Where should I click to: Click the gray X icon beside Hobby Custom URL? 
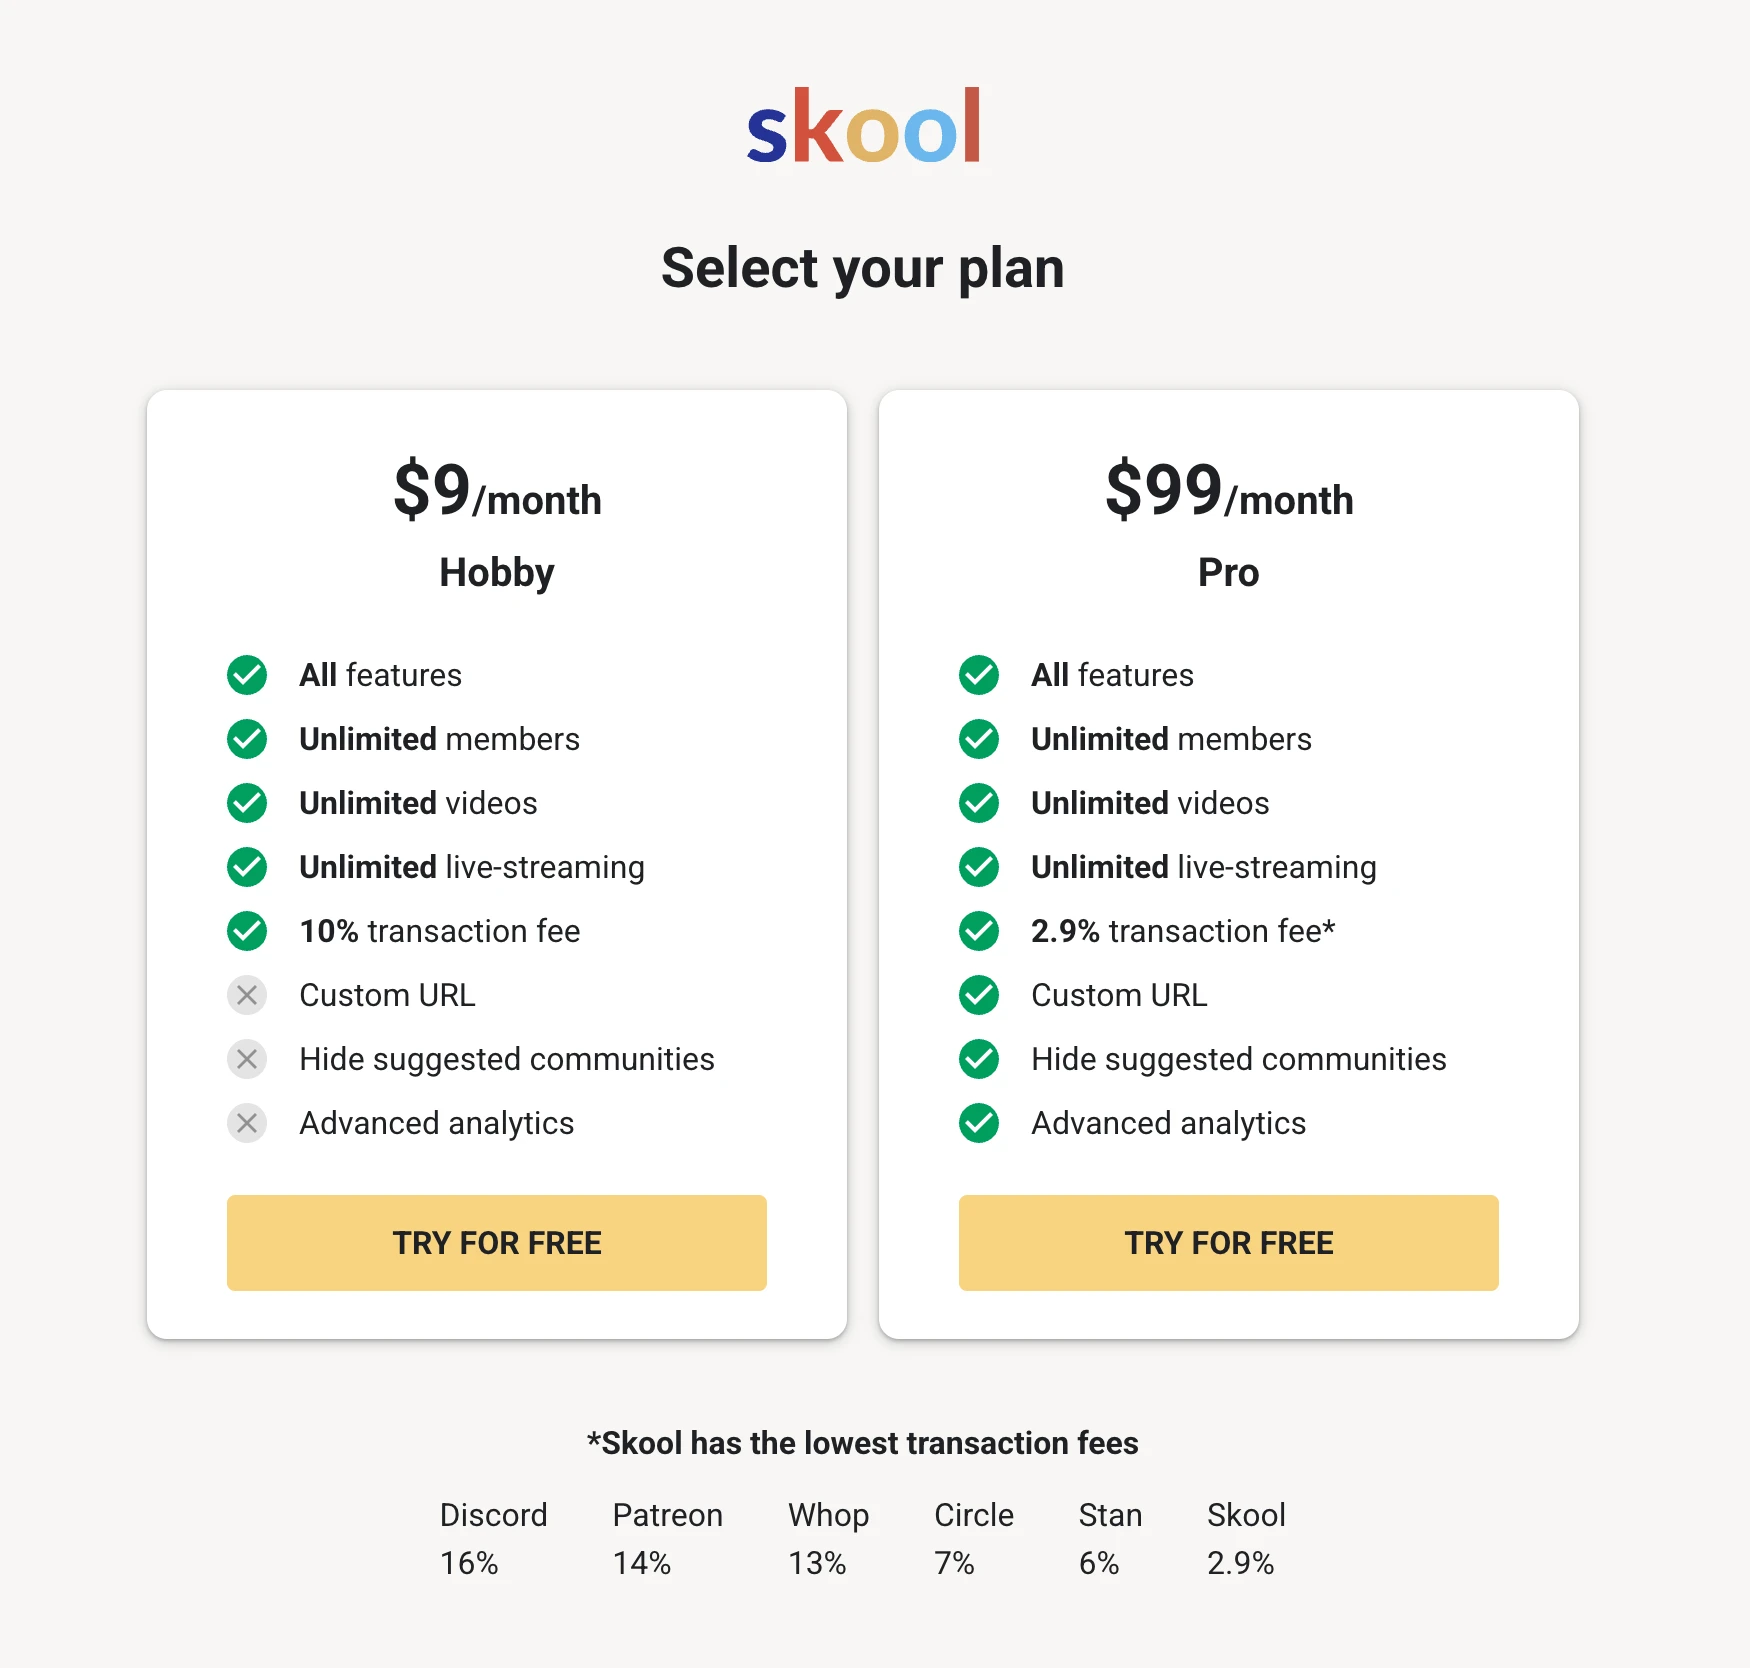[x=247, y=995]
